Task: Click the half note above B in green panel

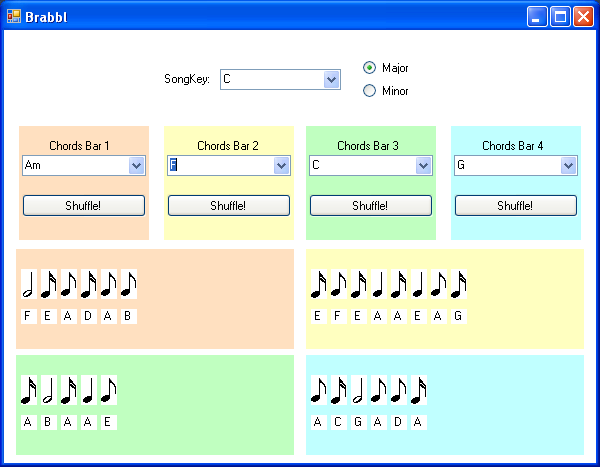Action: click(x=49, y=390)
